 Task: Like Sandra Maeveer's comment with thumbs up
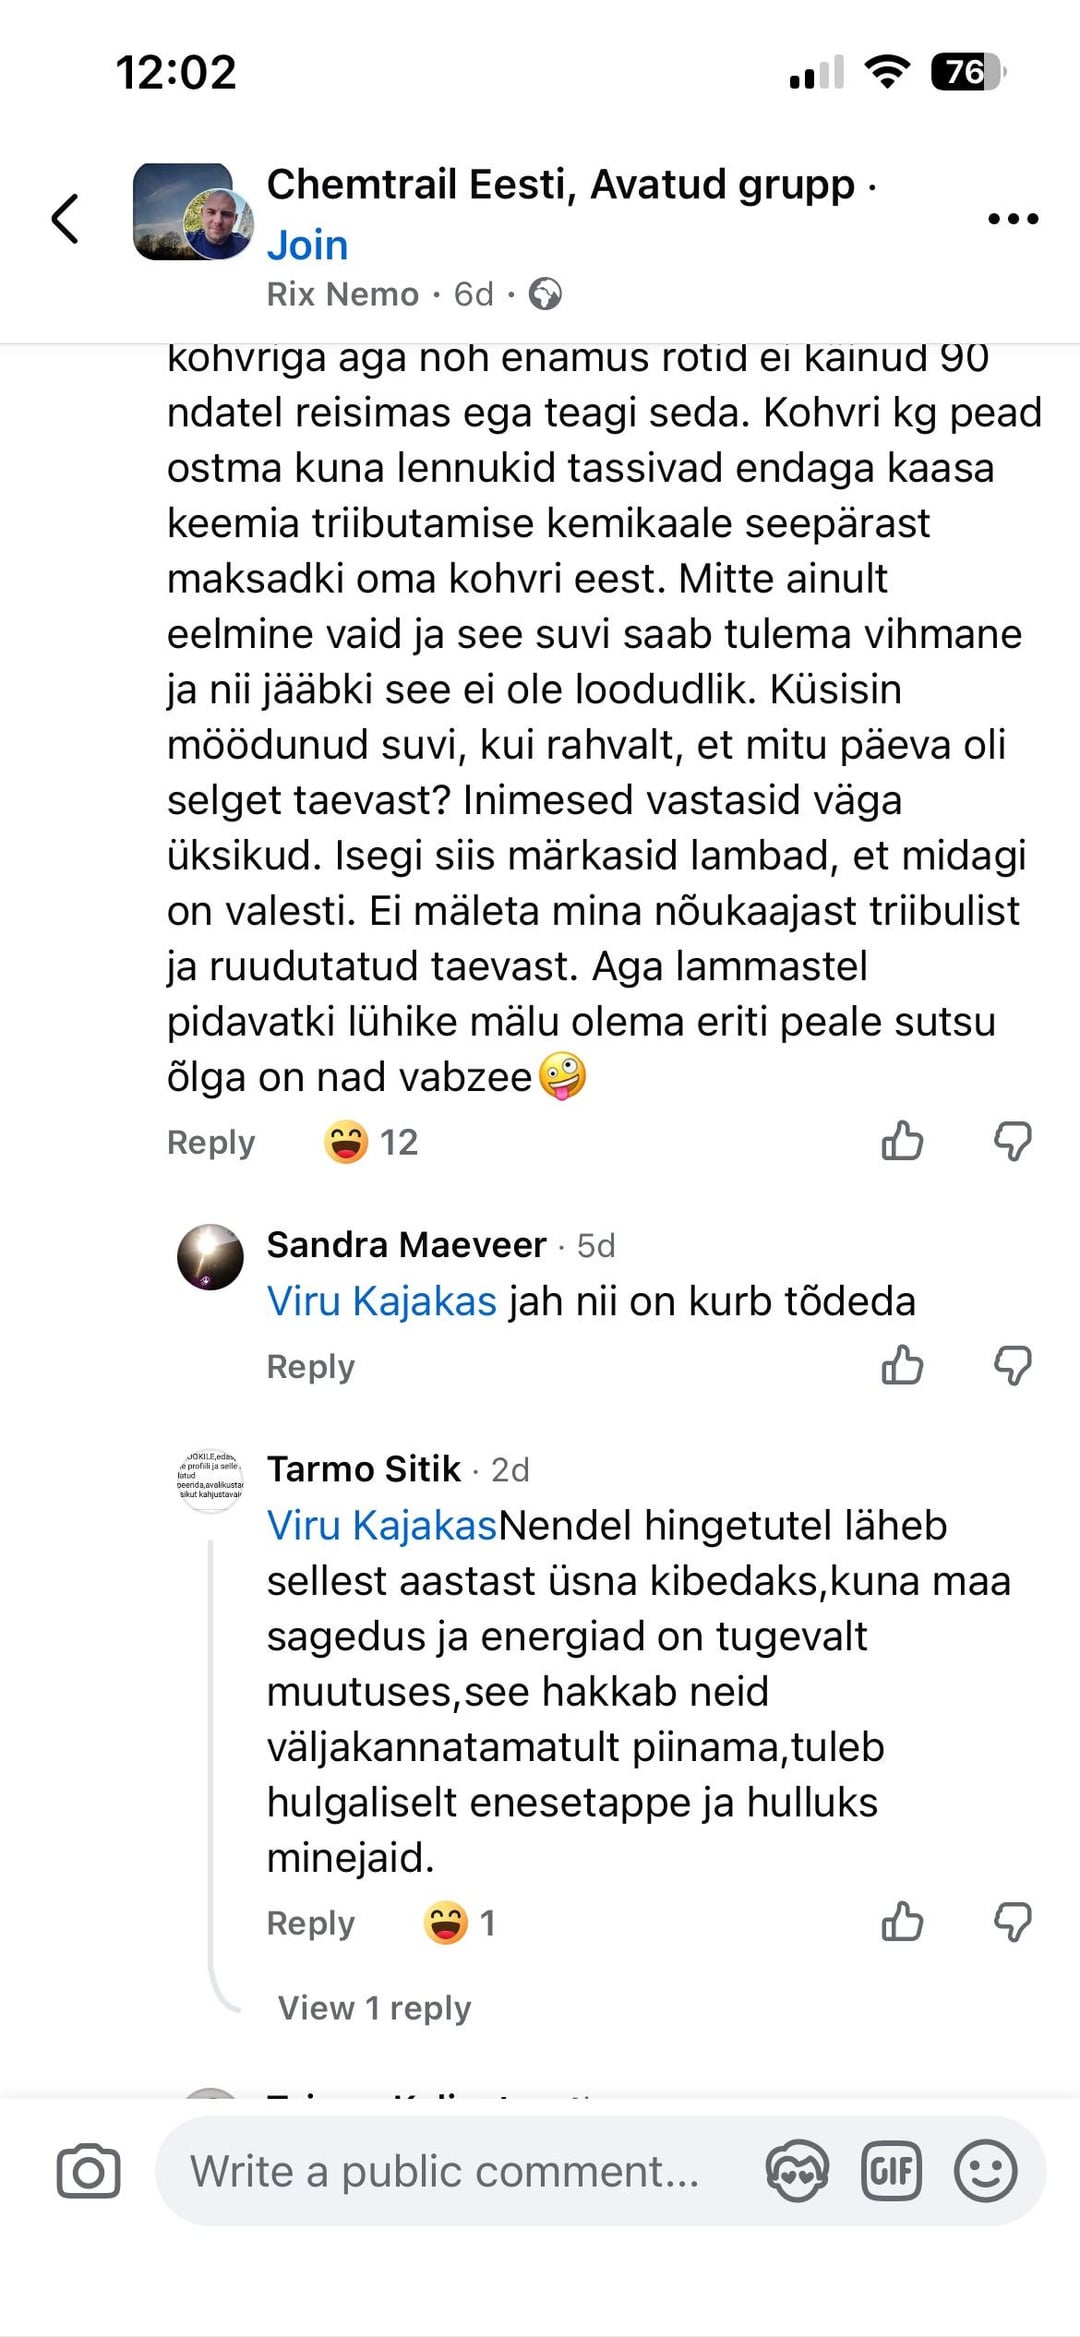click(902, 1365)
